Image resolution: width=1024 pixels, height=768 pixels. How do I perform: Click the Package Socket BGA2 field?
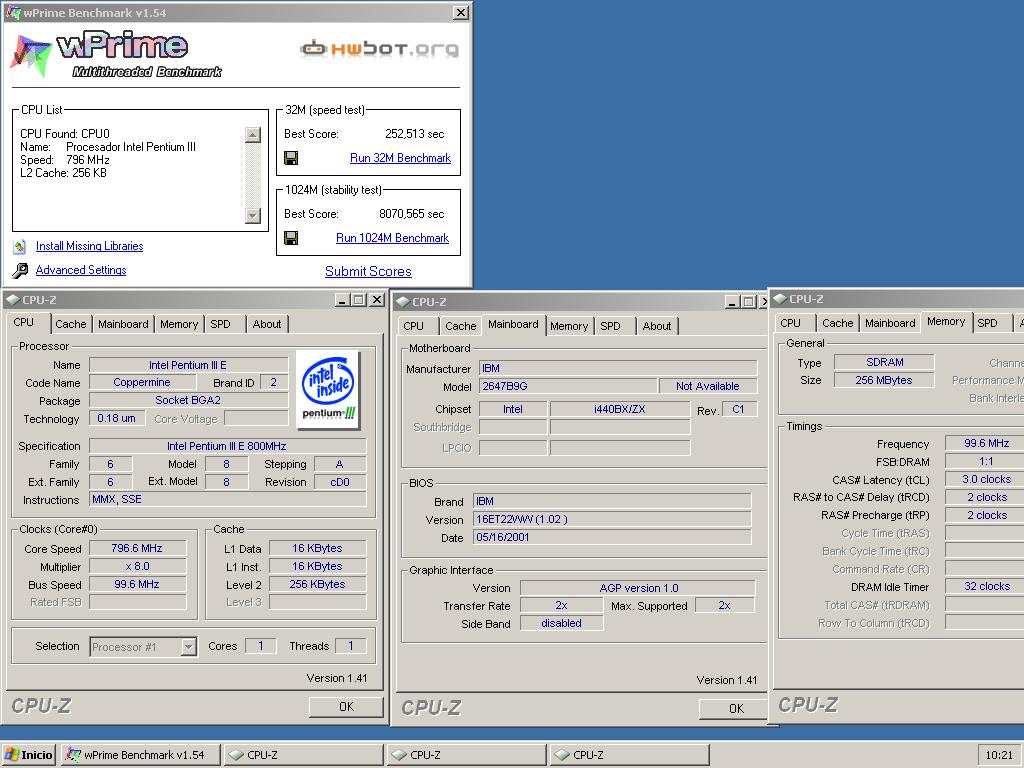188,400
